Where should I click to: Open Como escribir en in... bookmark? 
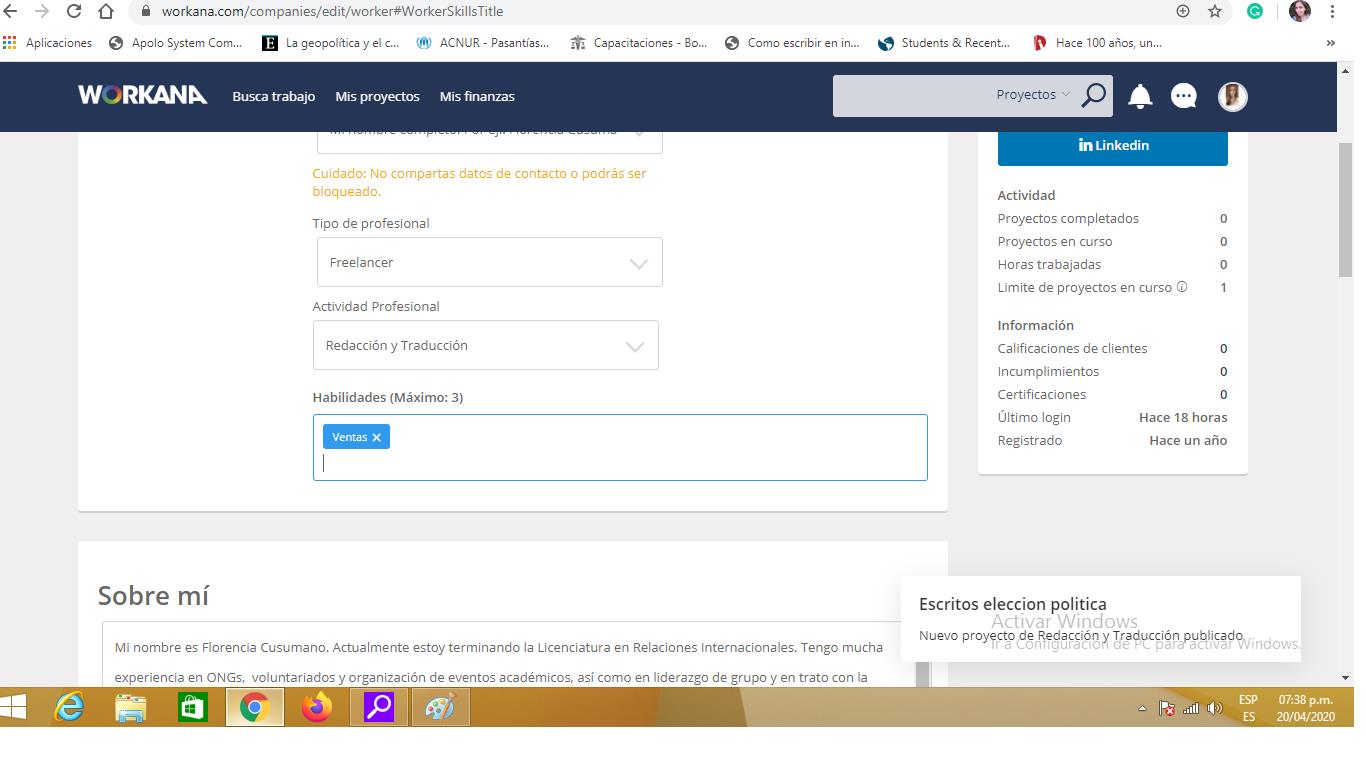[792, 43]
